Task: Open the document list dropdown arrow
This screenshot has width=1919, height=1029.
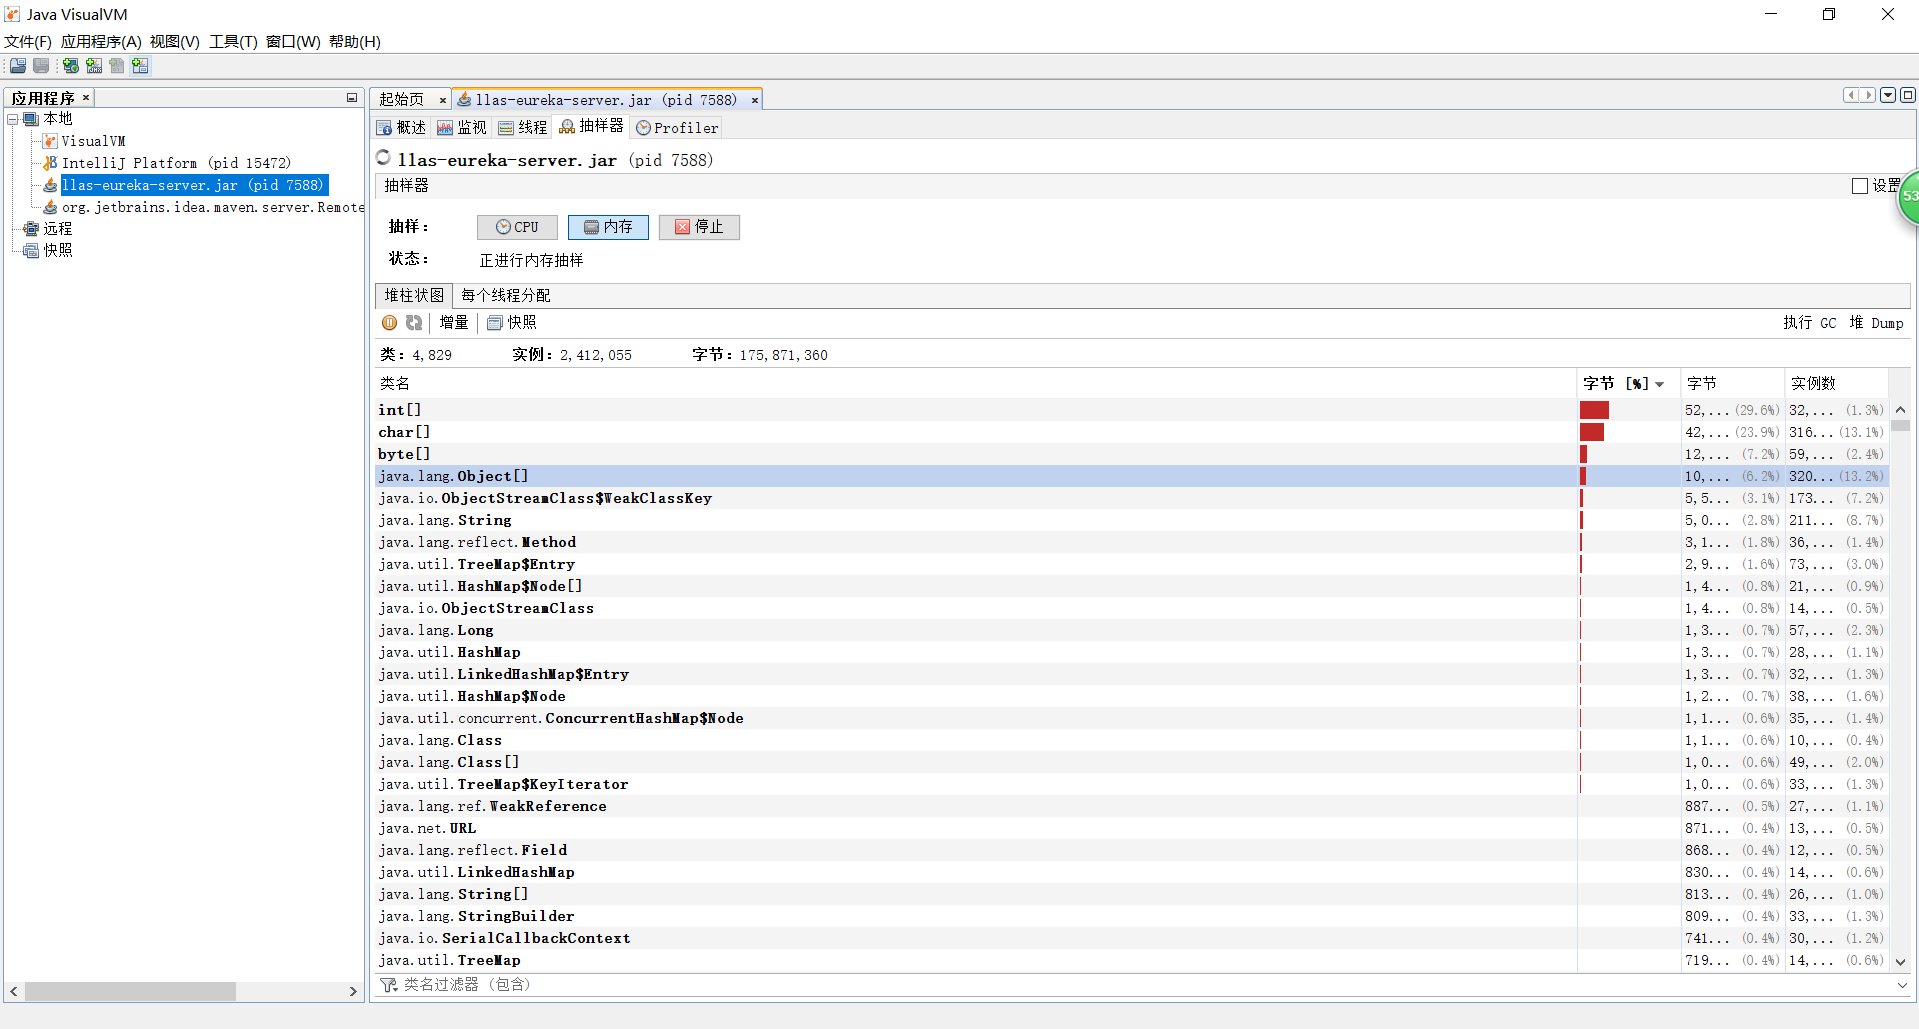Action: (1888, 96)
